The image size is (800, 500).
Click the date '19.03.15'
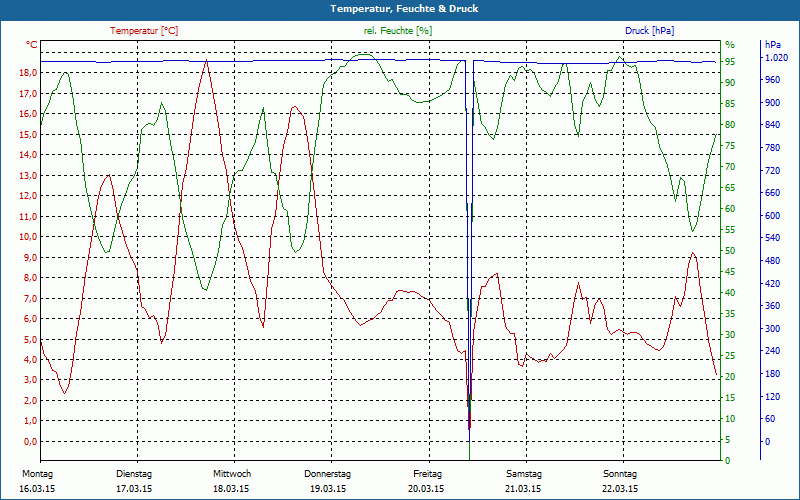pyautogui.click(x=328, y=489)
